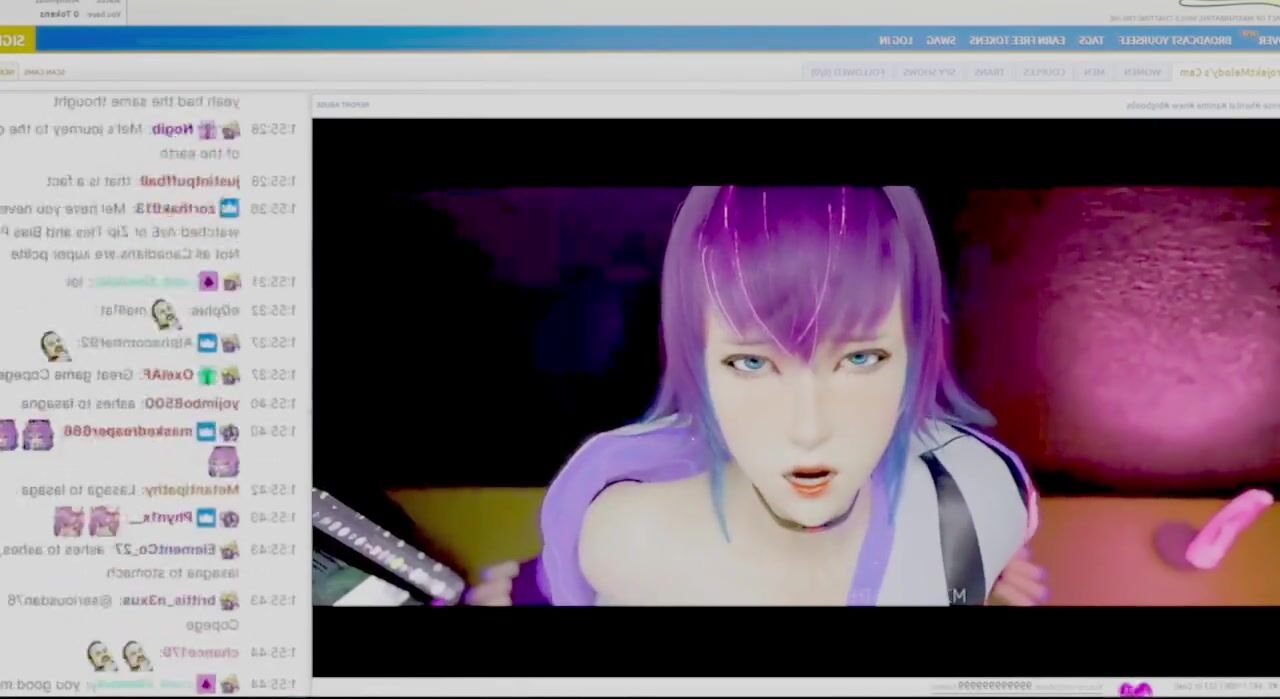
Task: Click the blue badge next to zorthax813
Action: [230, 208]
